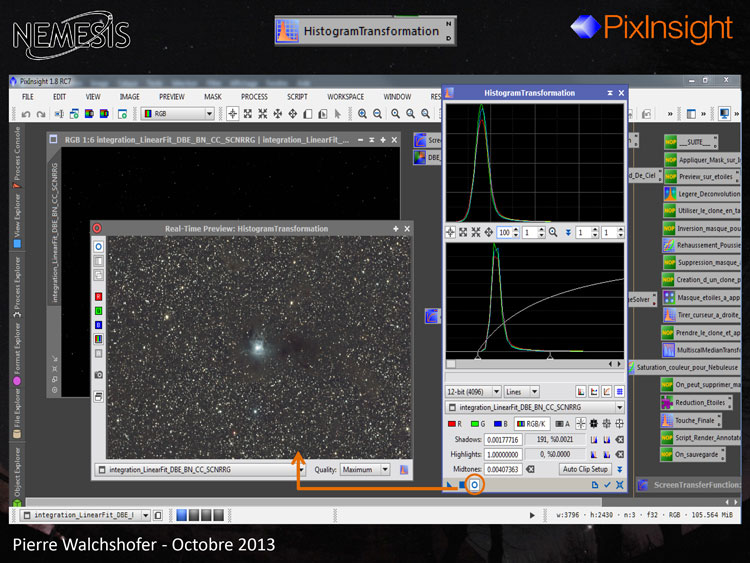Open the WORKSPACE menu
The width and height of the screenshot is (750, 563).
[345, 97]
